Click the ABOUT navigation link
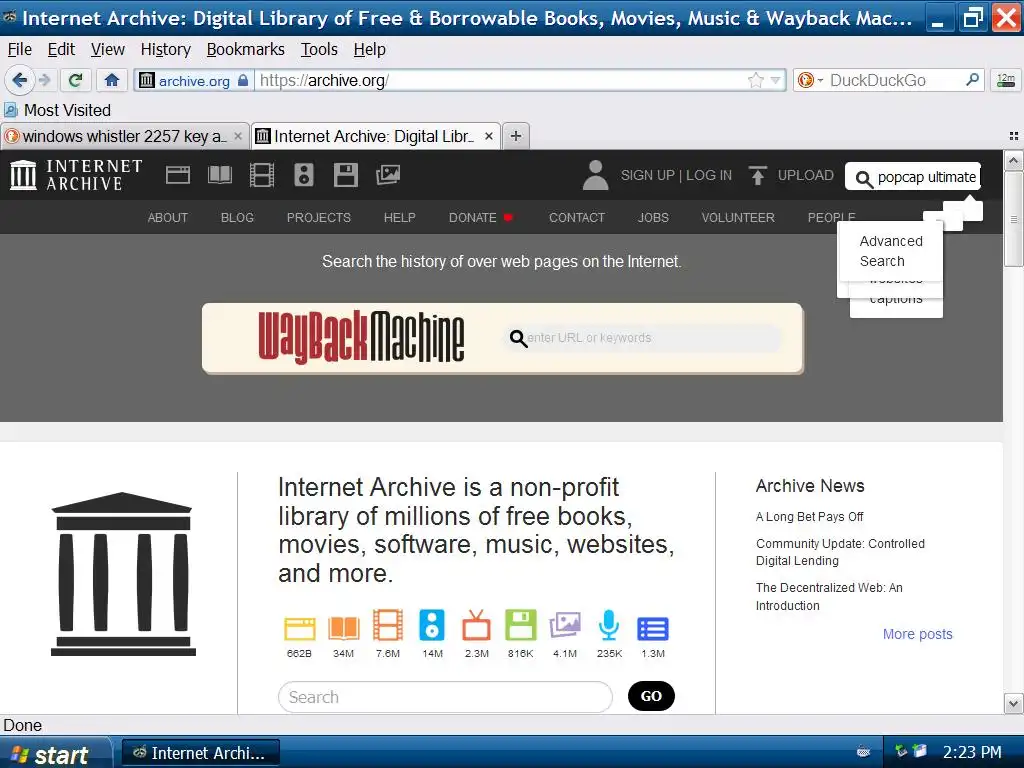 168,217
